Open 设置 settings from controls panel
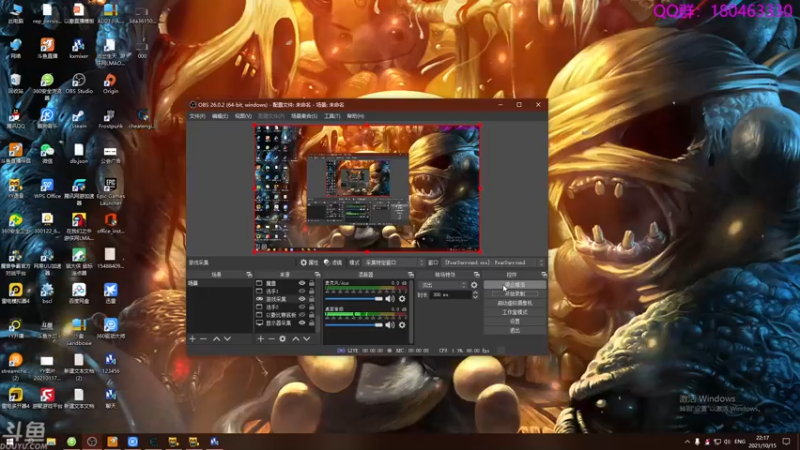Screen dimensions: 800x450 coord(515,321)
